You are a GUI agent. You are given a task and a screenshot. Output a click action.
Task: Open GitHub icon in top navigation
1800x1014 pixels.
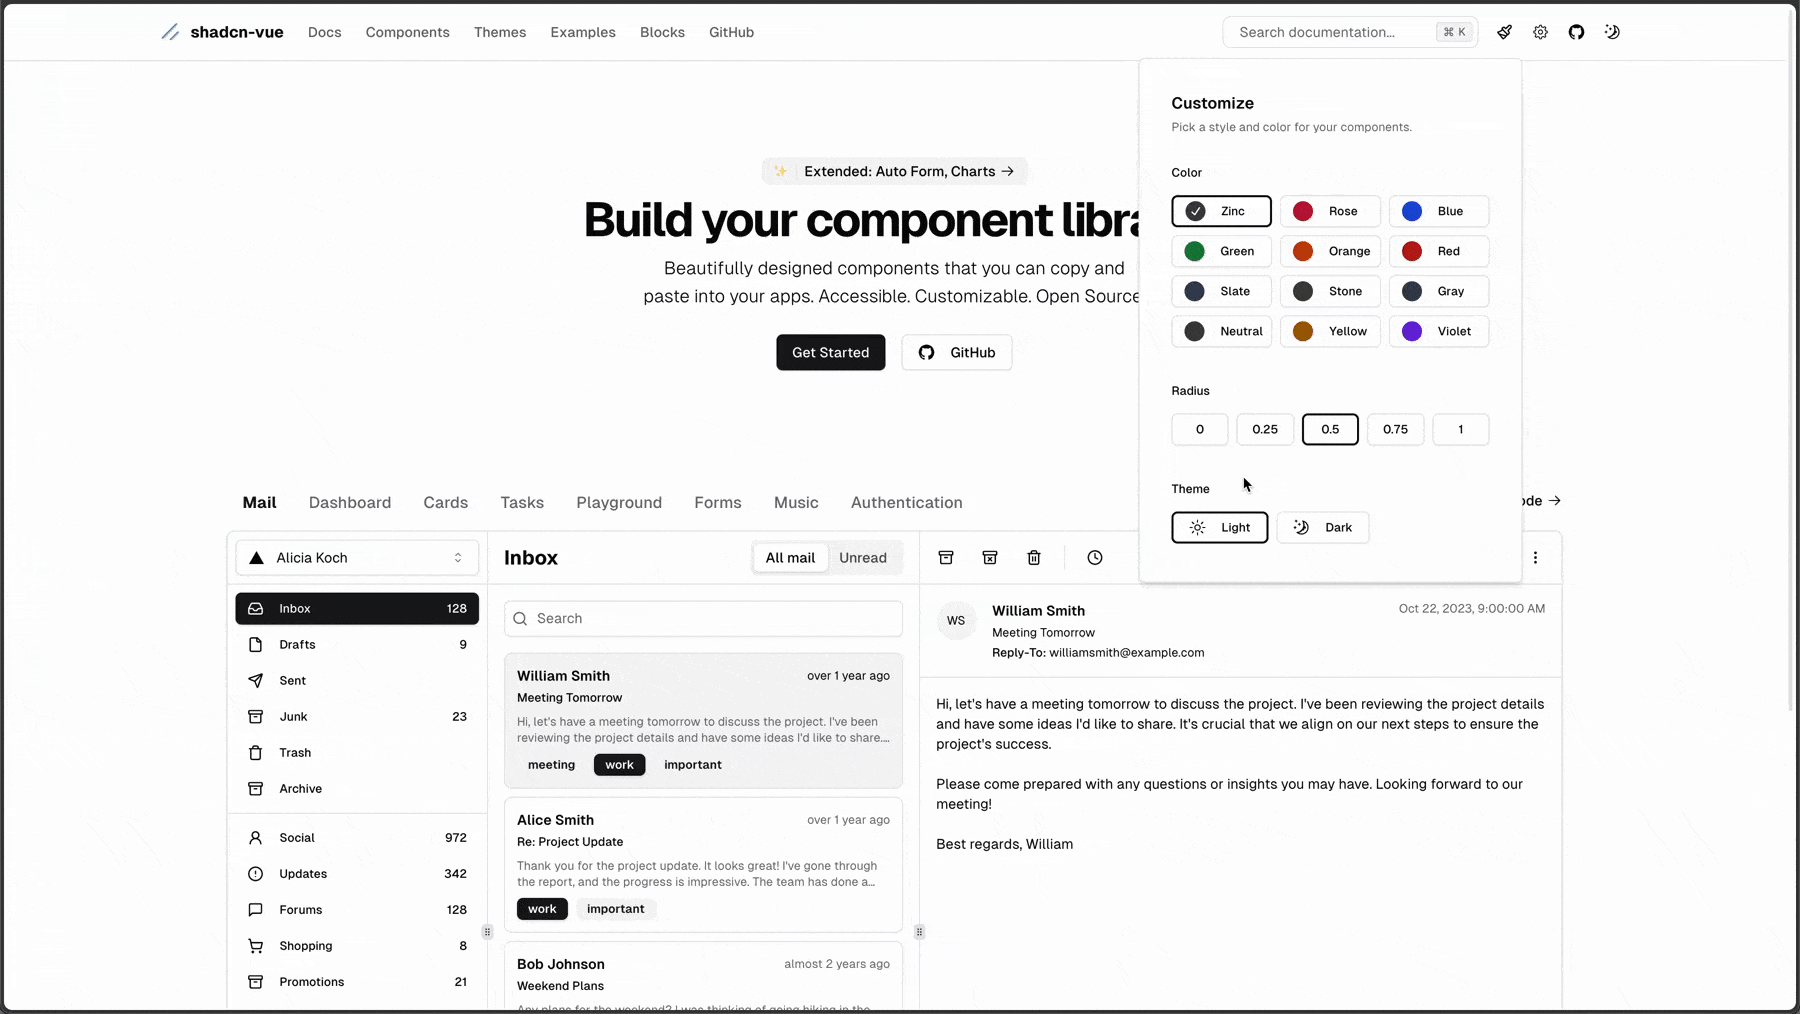(x=1576, y=32)
